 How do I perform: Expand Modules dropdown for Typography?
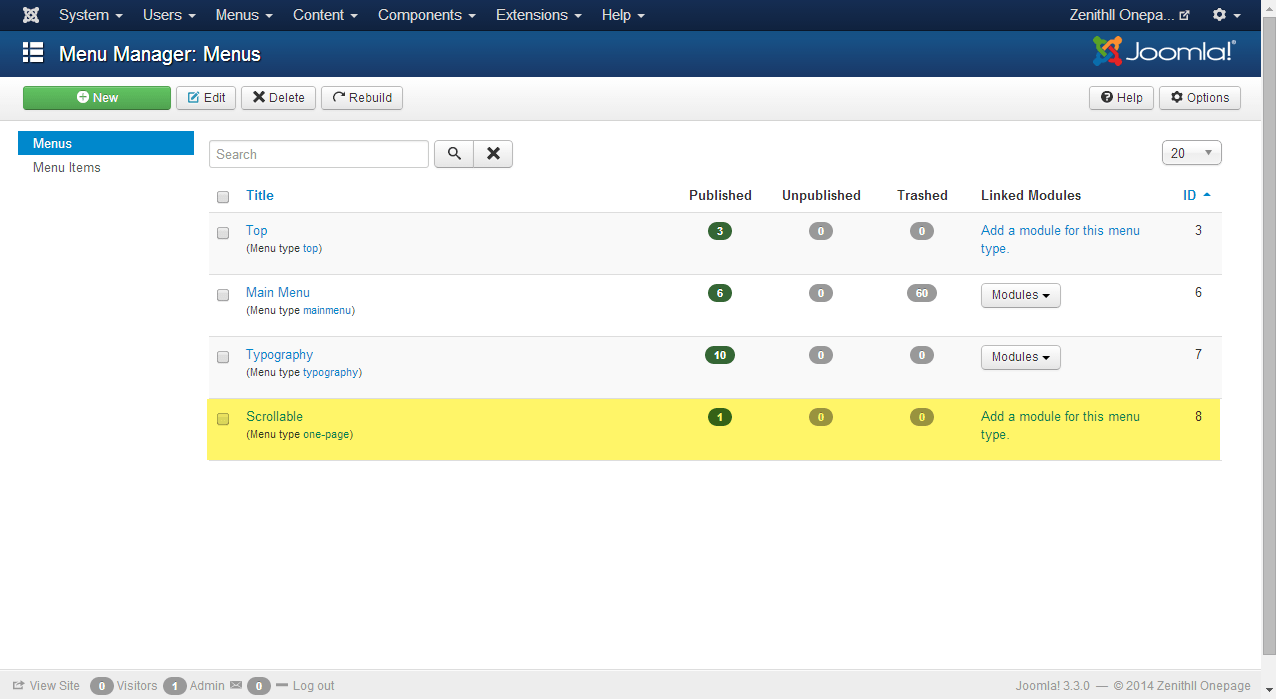pyautogui.click(x=1021, y=357)
